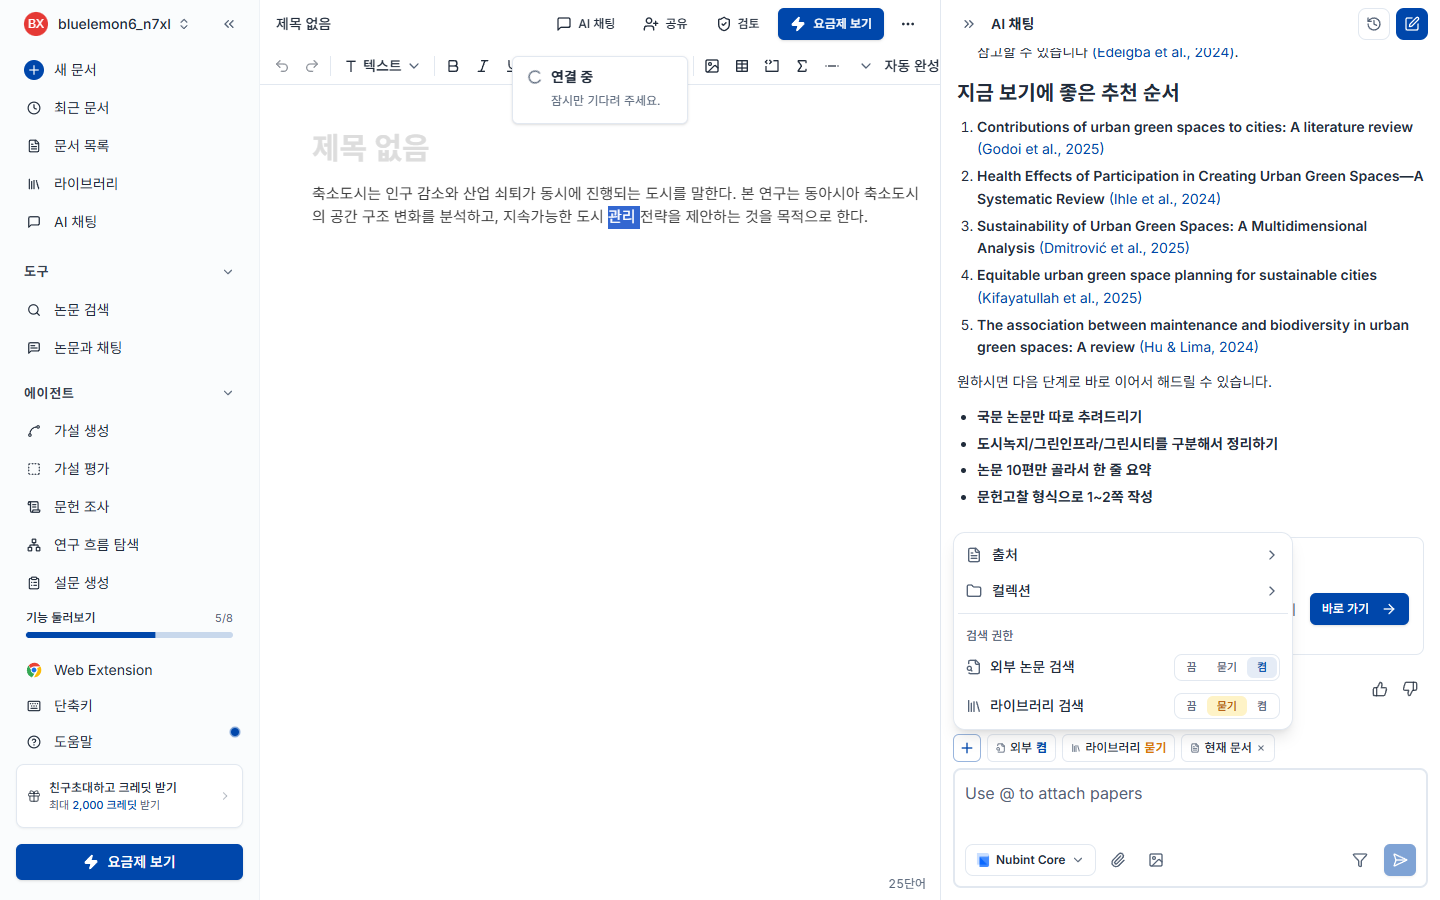Click the 라이브러리 묻기 chip
Screen dimensions: 1440x900
coord(1118,748)
